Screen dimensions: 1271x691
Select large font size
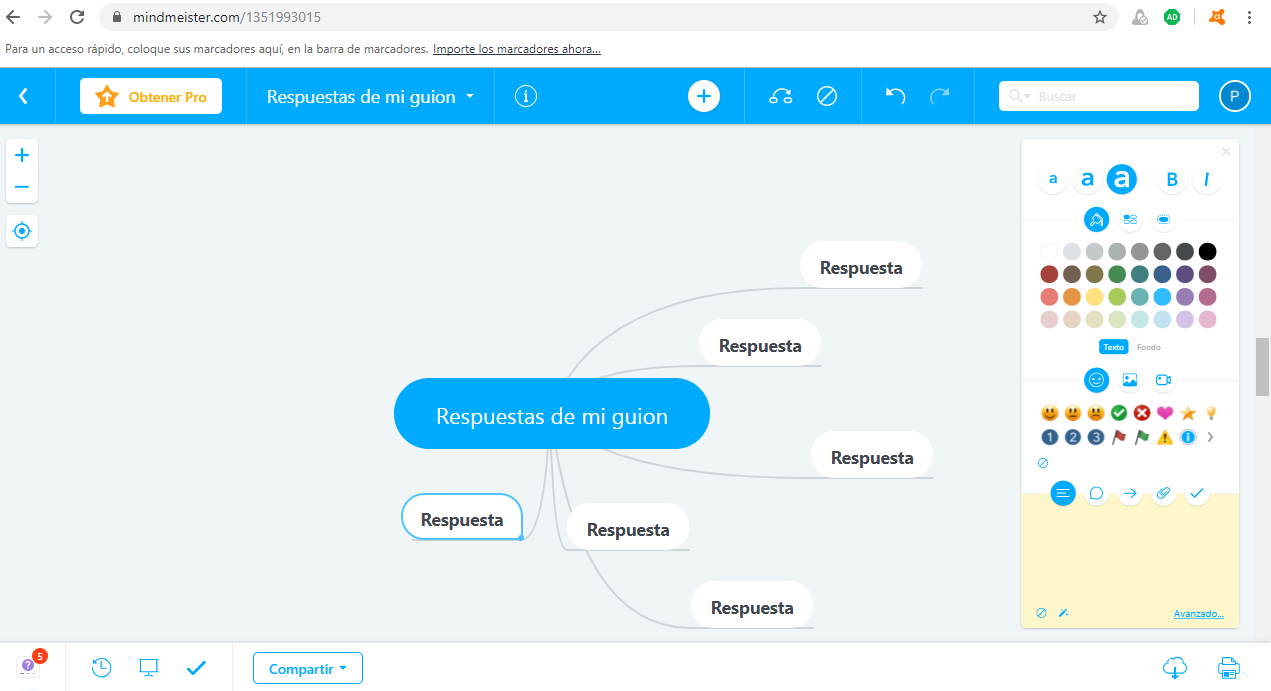[x=1122, y=179]
